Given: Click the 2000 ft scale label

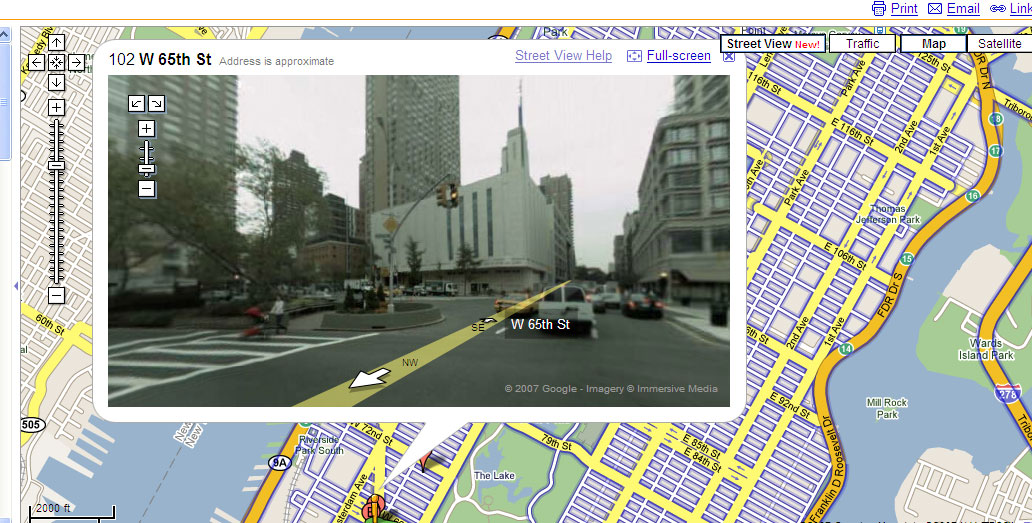Looking at the screenshot, I should 53,509.
